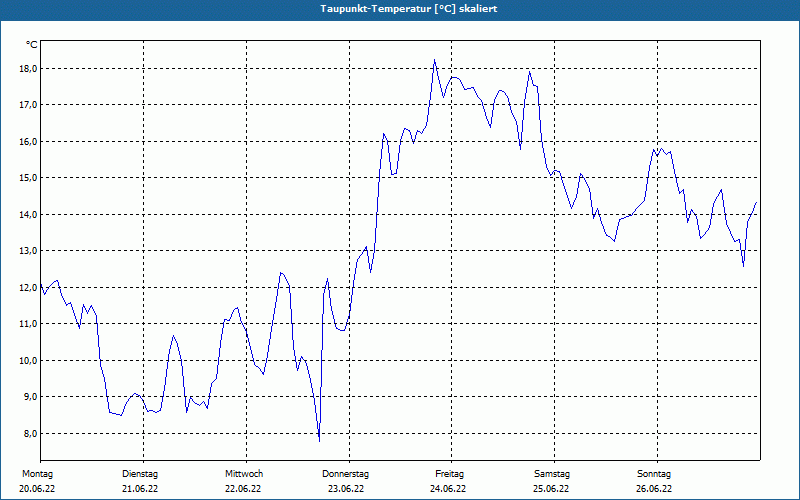Click the 'Sonntag' day label

tap(654, 474)
